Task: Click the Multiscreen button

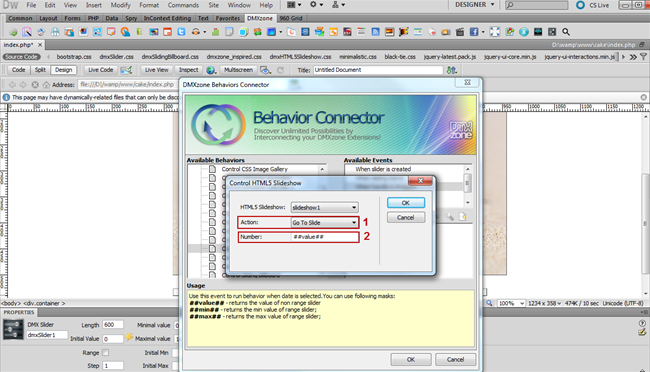Action: (238, 70)
